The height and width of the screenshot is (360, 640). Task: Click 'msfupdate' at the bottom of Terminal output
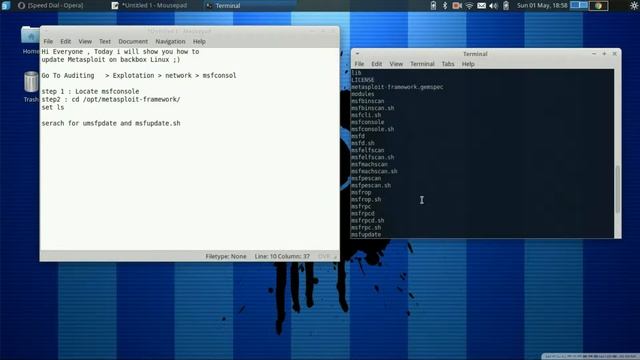(x=366, y=235)
